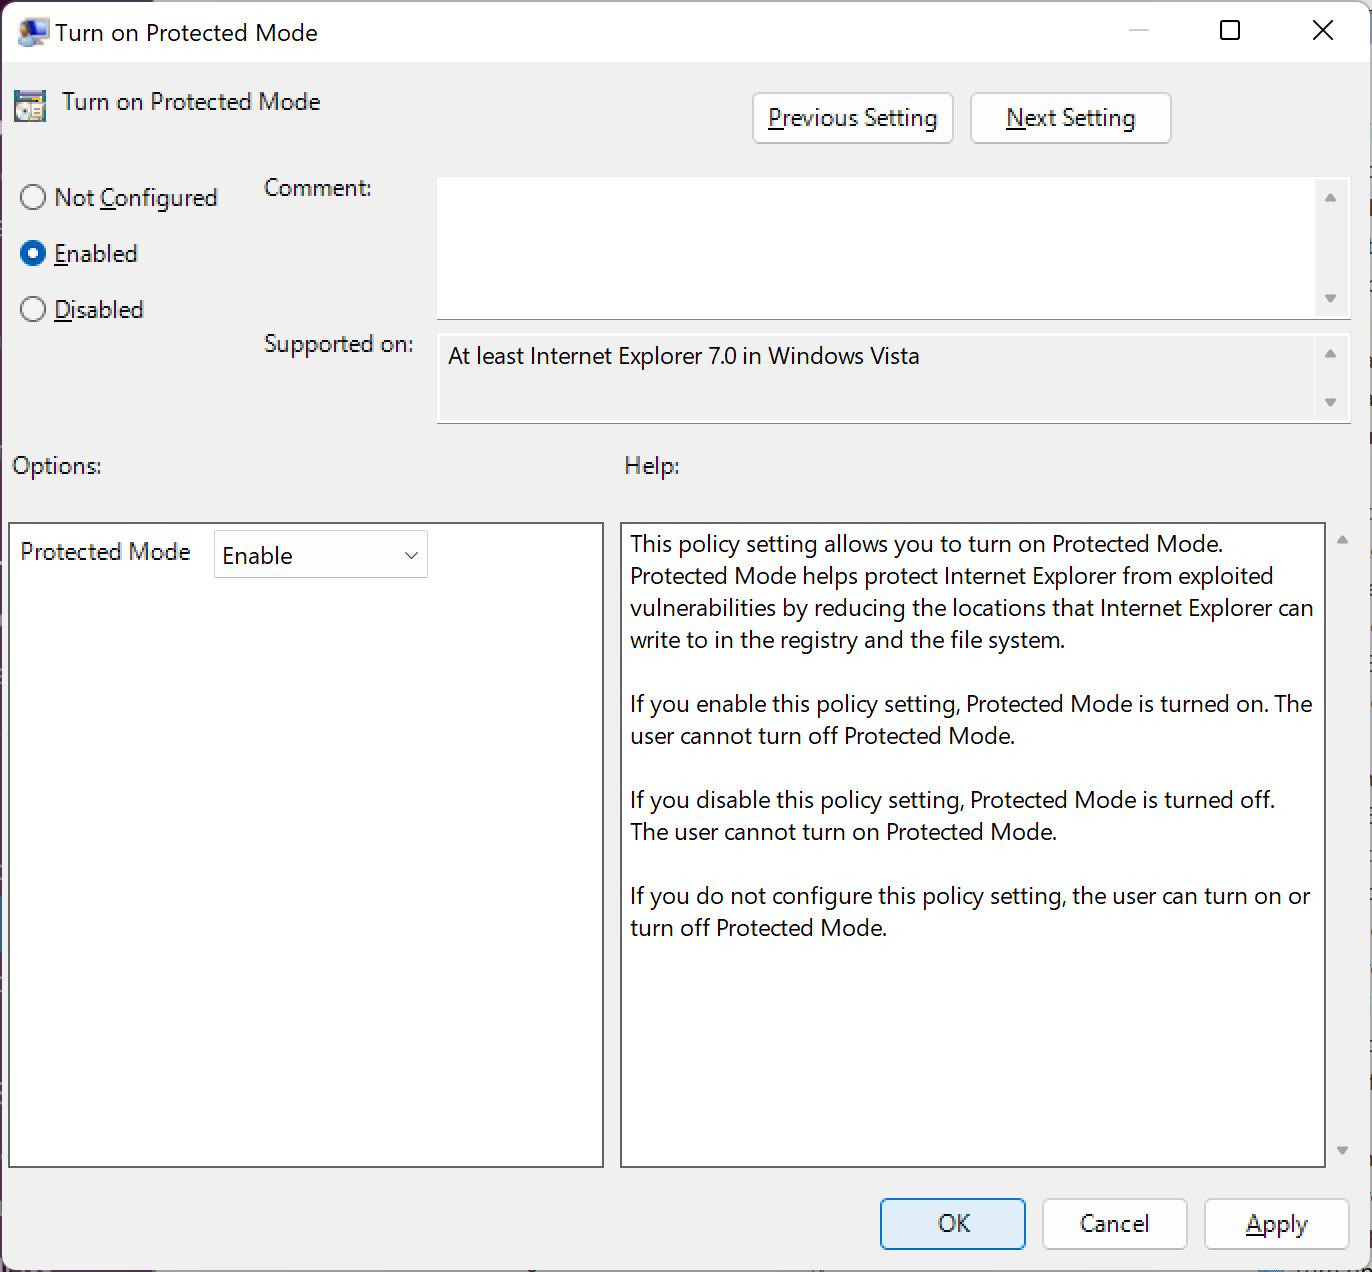
Task: Click the 'Protected Mode' option label
Action: (x=106, y=552)
